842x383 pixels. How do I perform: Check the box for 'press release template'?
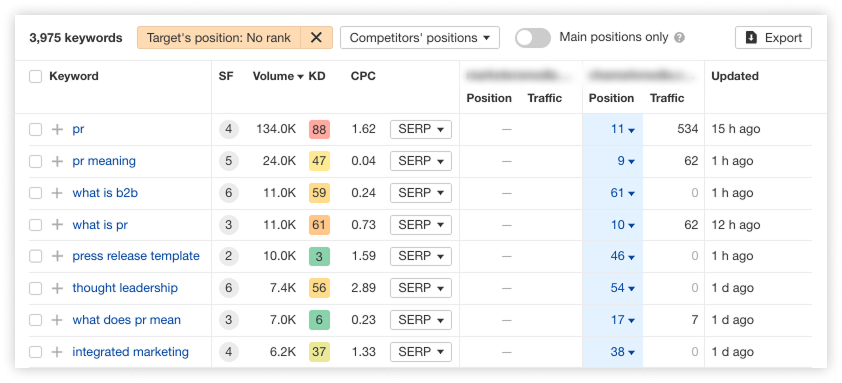pos(35,256)
